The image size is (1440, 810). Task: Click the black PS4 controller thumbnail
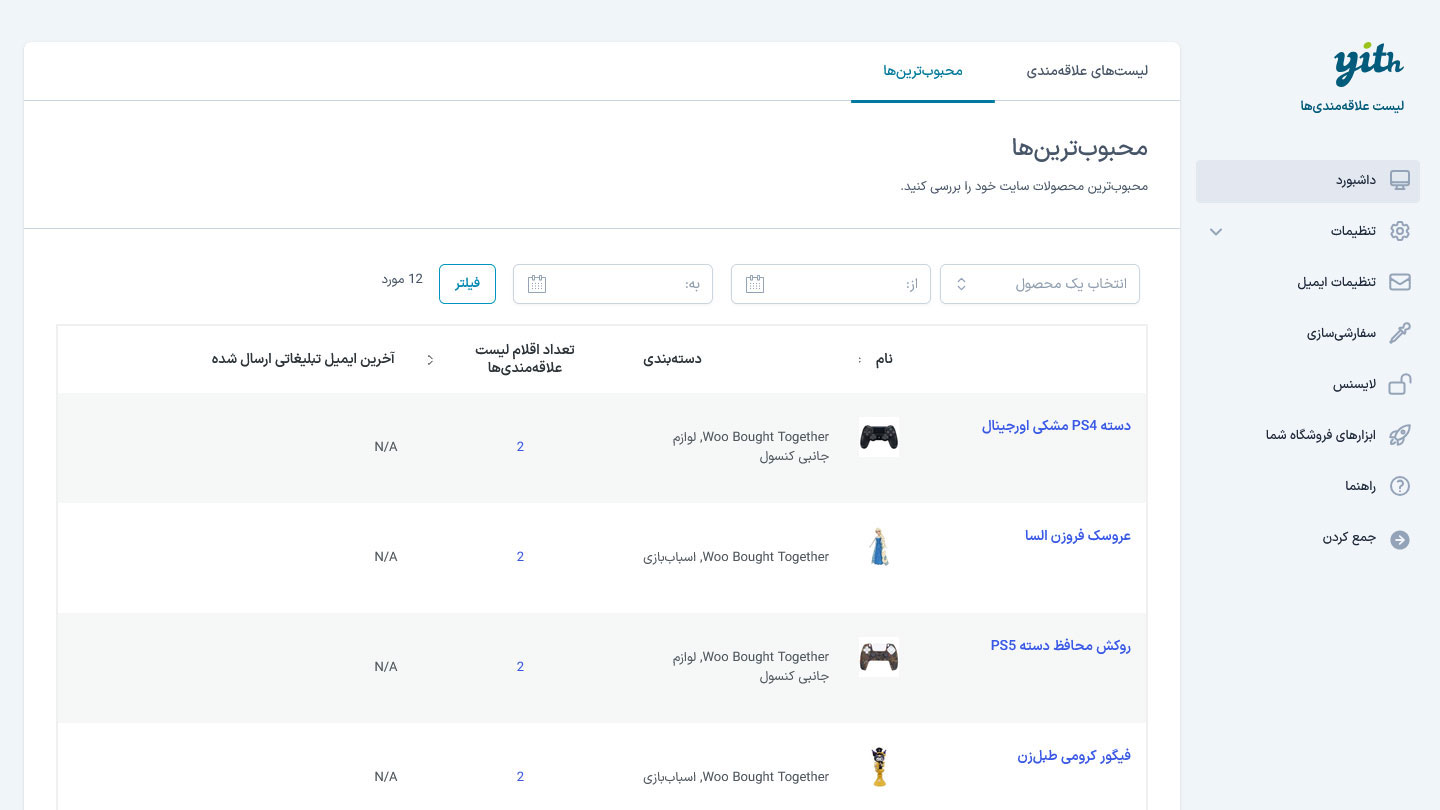point(879,437)
